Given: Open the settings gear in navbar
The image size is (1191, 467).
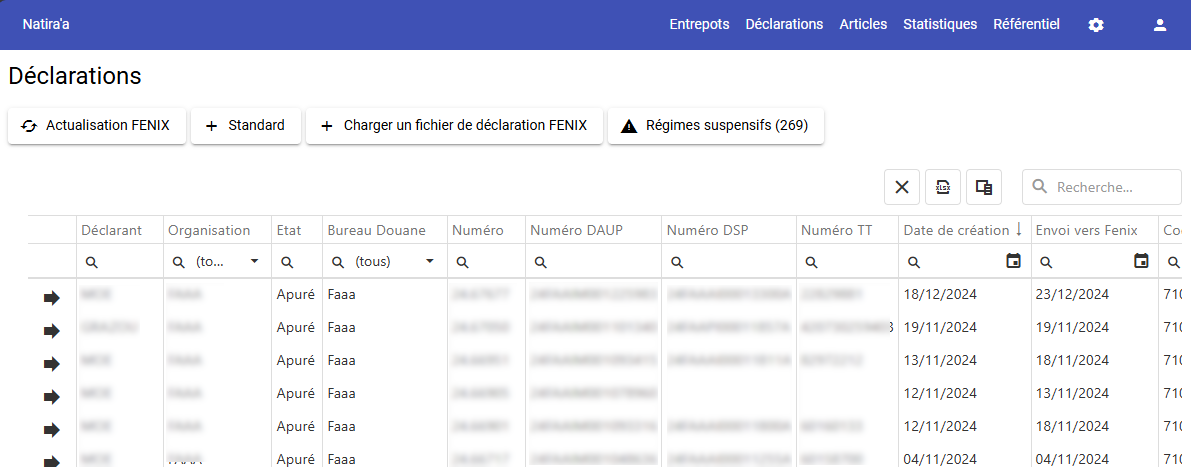Looking at the screenshot, I should [1096, 25].
